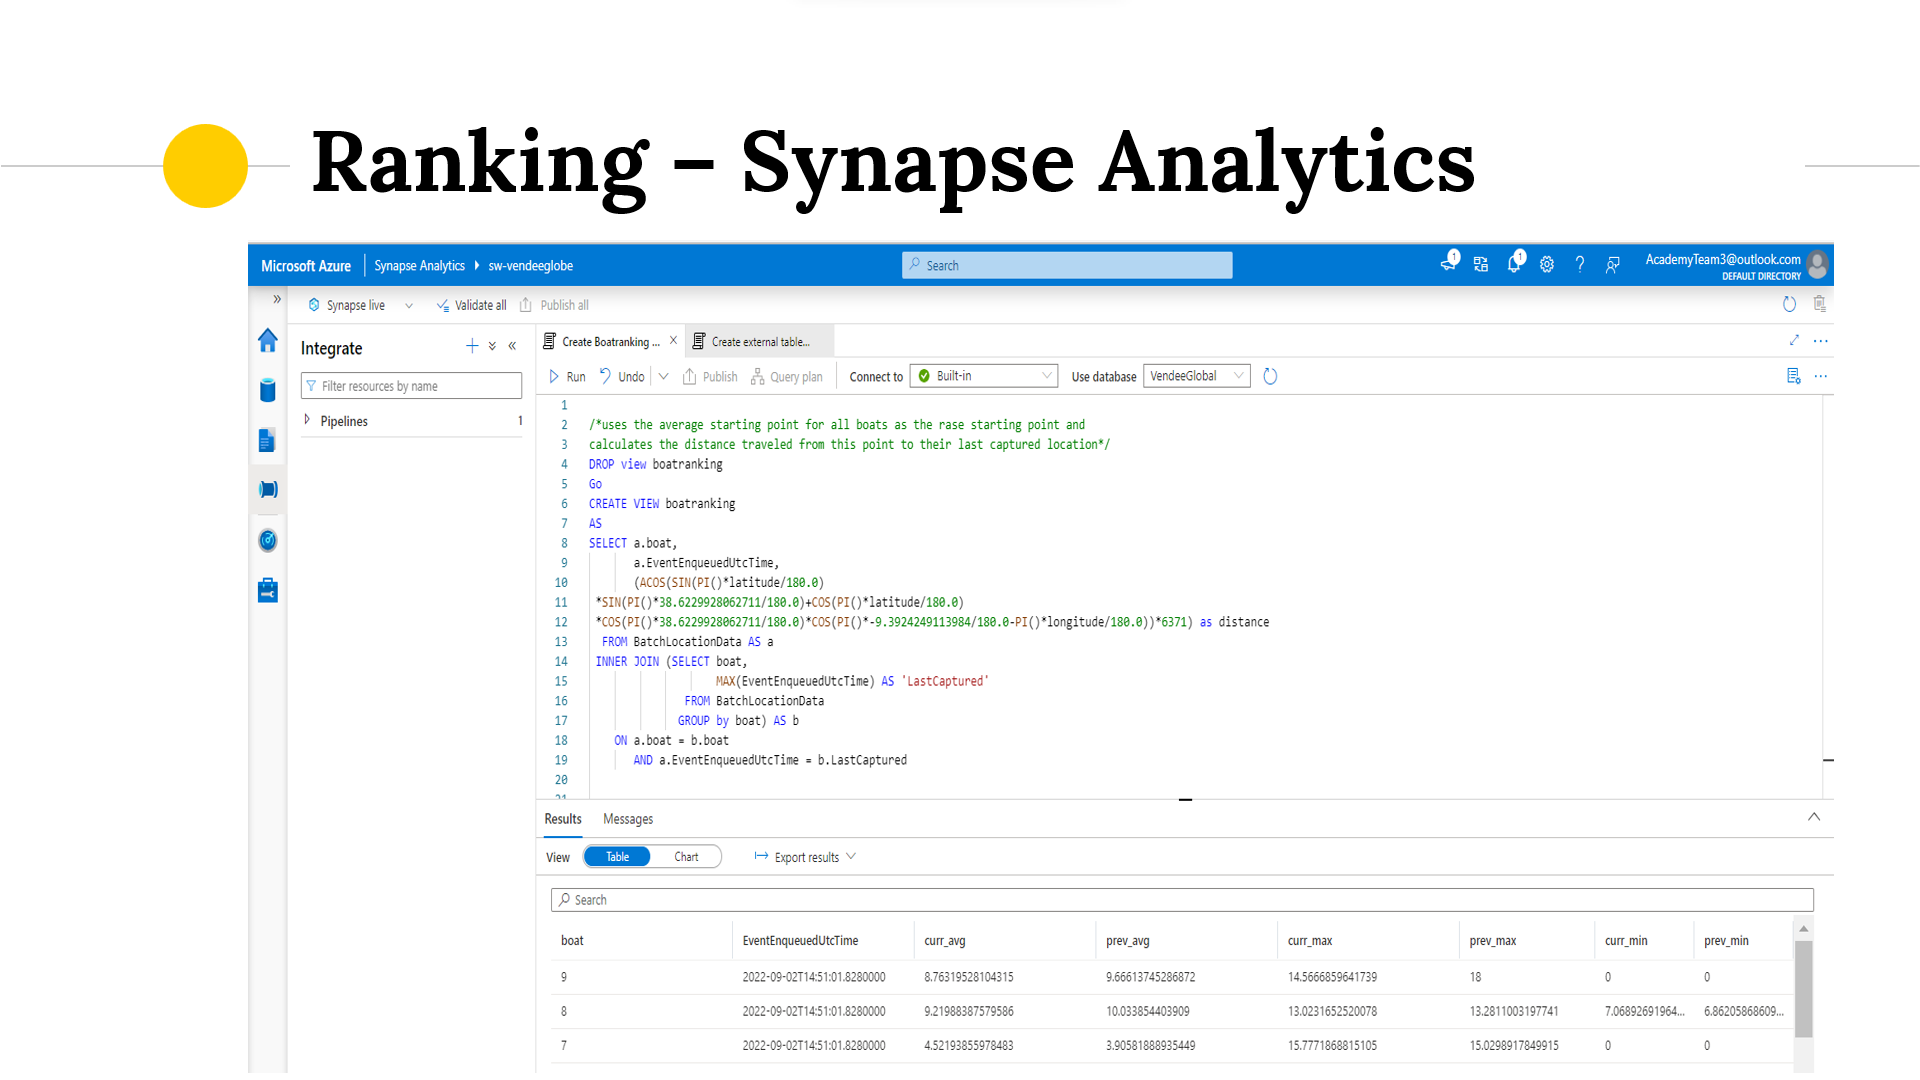Click the feedback person icon

[x=1613, y=265]
